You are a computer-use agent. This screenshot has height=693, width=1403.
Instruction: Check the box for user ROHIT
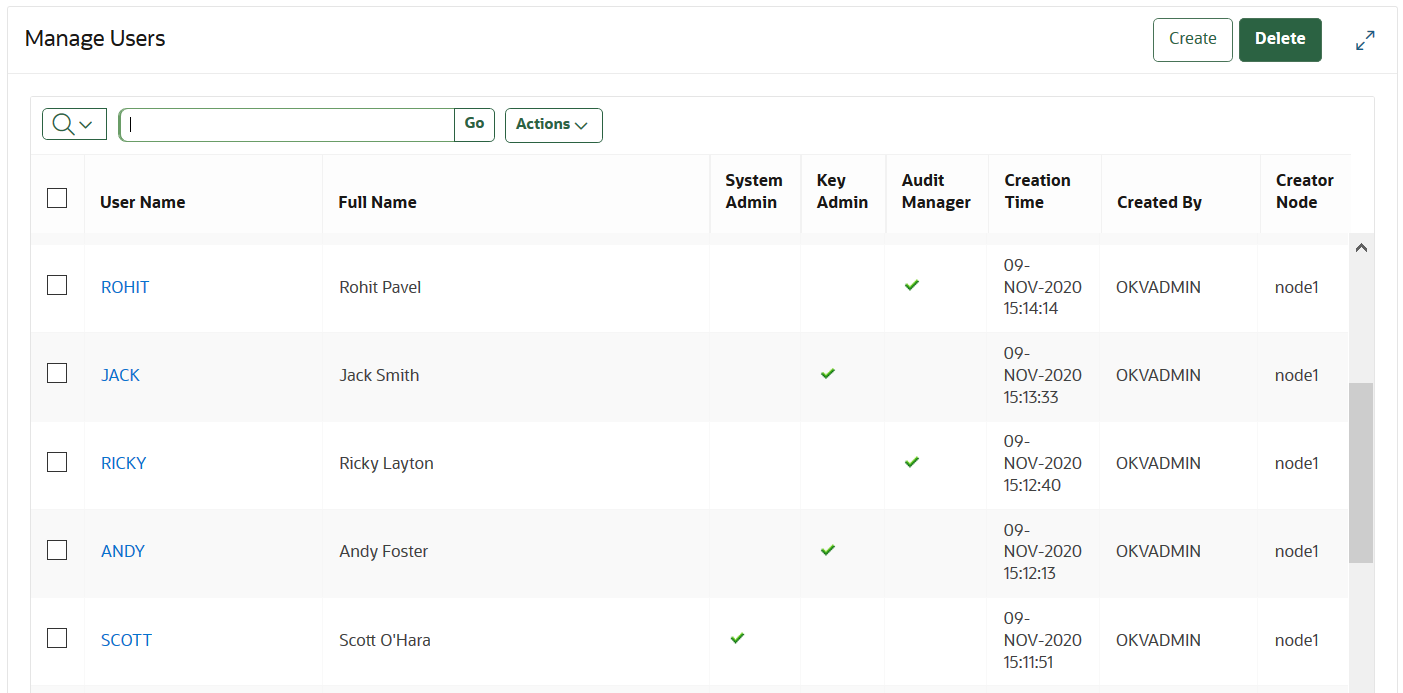pos(57,286)
